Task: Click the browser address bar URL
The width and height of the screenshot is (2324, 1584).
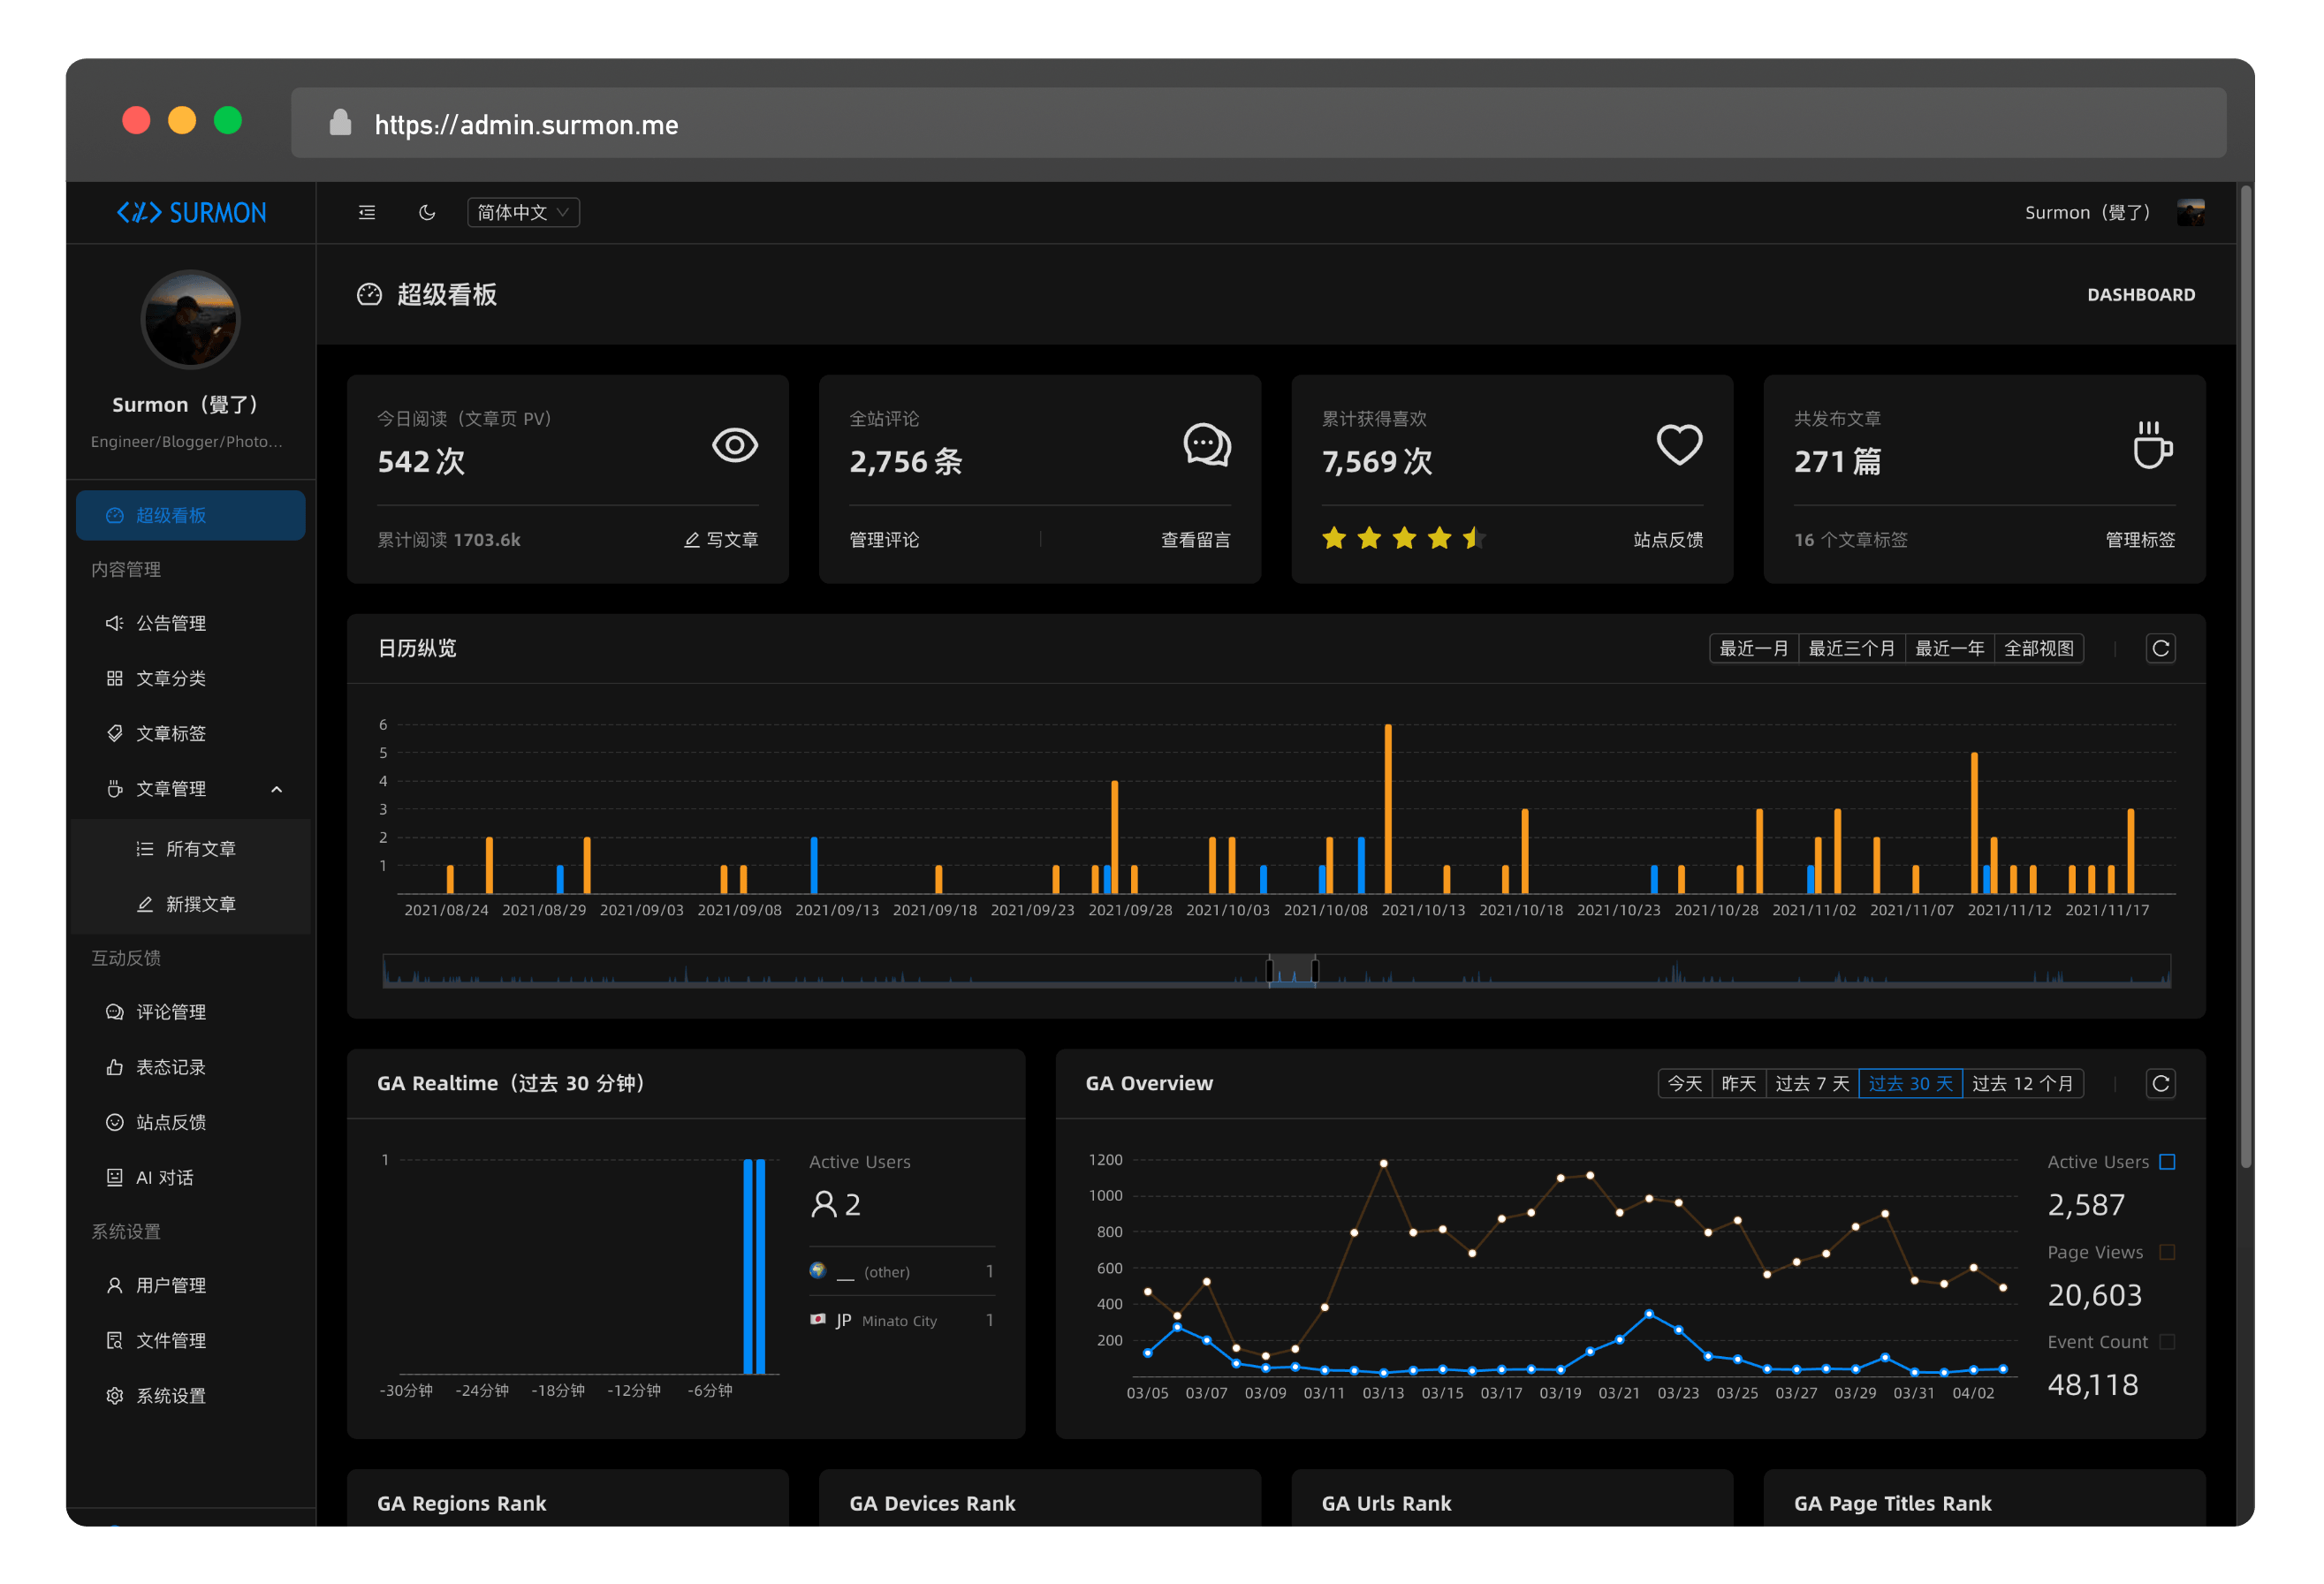Action: coord(526,125)
